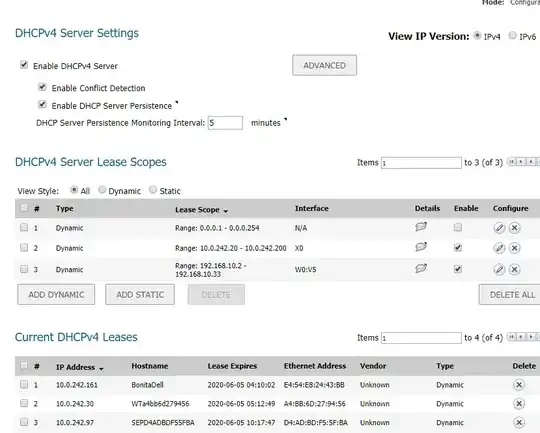Choose Dynamic view style
The image size is (540, 433).
click(x=102, y=190)
